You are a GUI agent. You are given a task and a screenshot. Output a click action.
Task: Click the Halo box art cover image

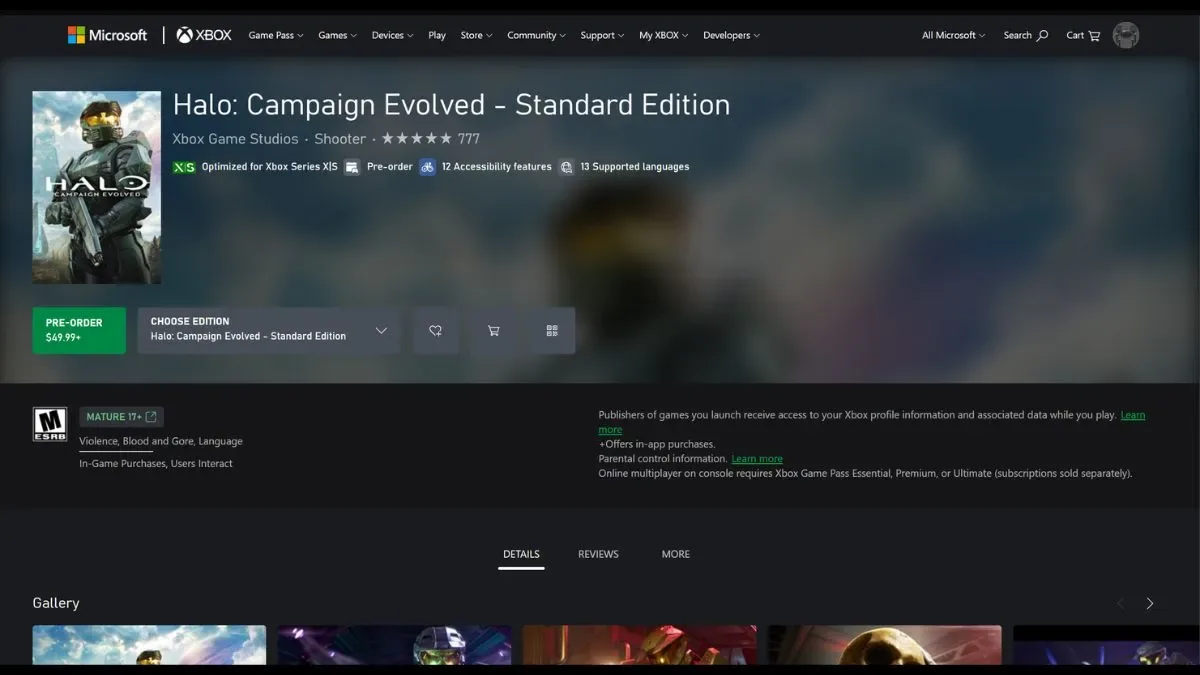[97, 188]
